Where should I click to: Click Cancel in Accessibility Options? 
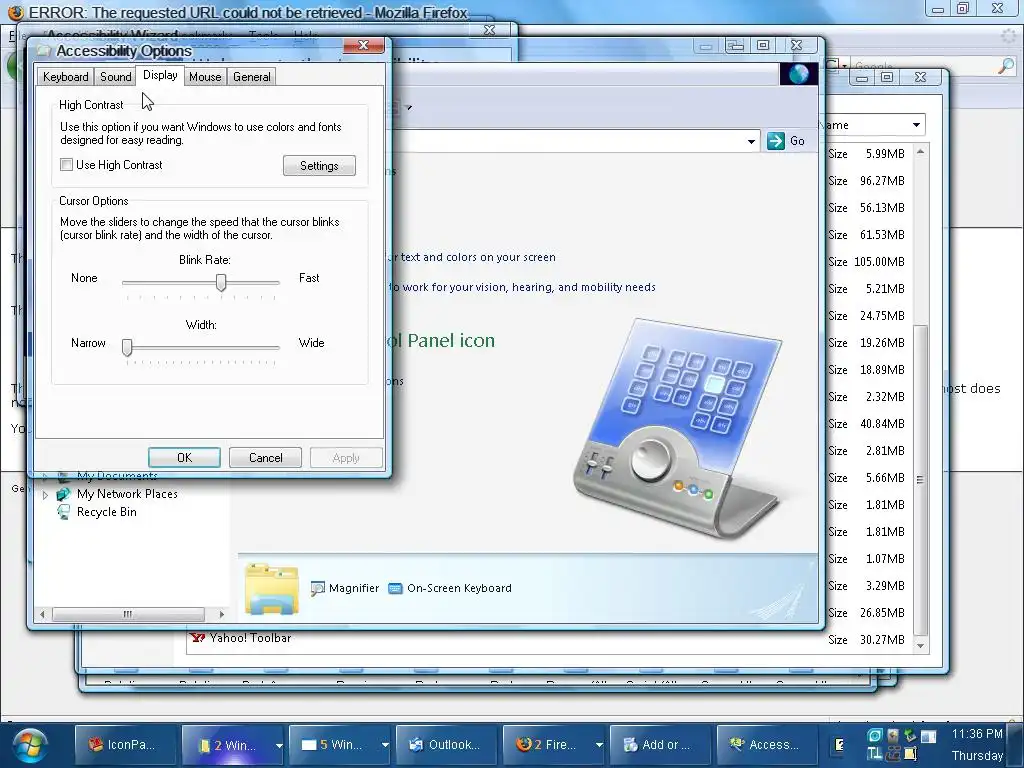pyautogui.click(x=266, y=458)
